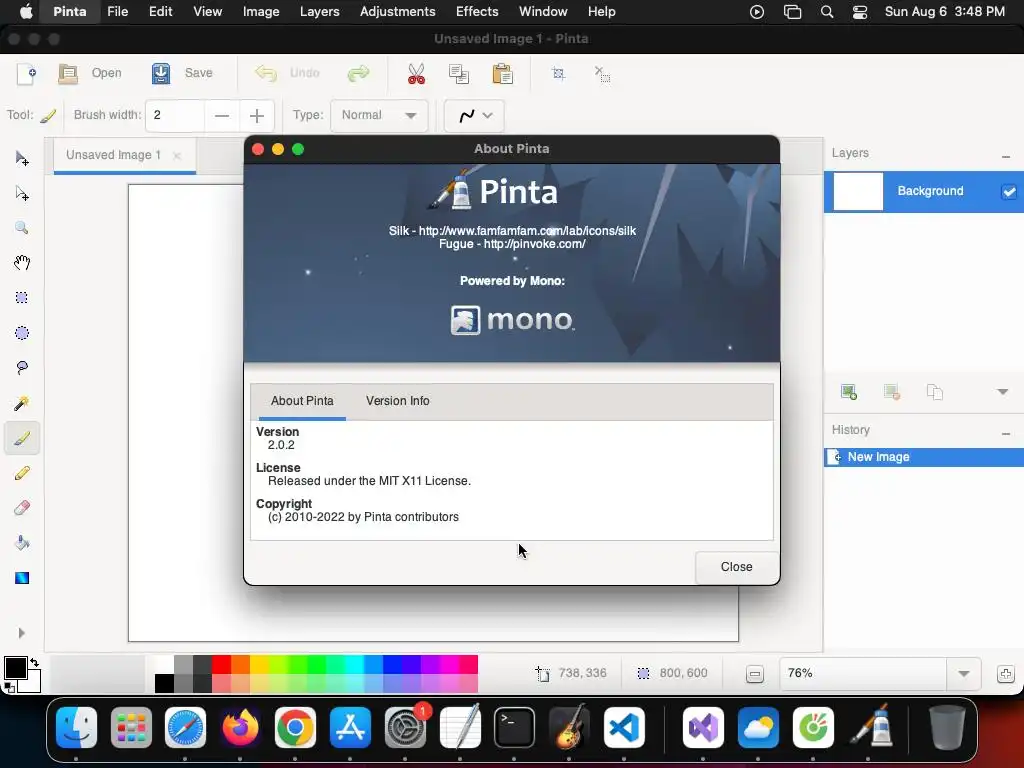Increase brush width with plus button
The image size is (1024, 768).
[x=257, y=116]
